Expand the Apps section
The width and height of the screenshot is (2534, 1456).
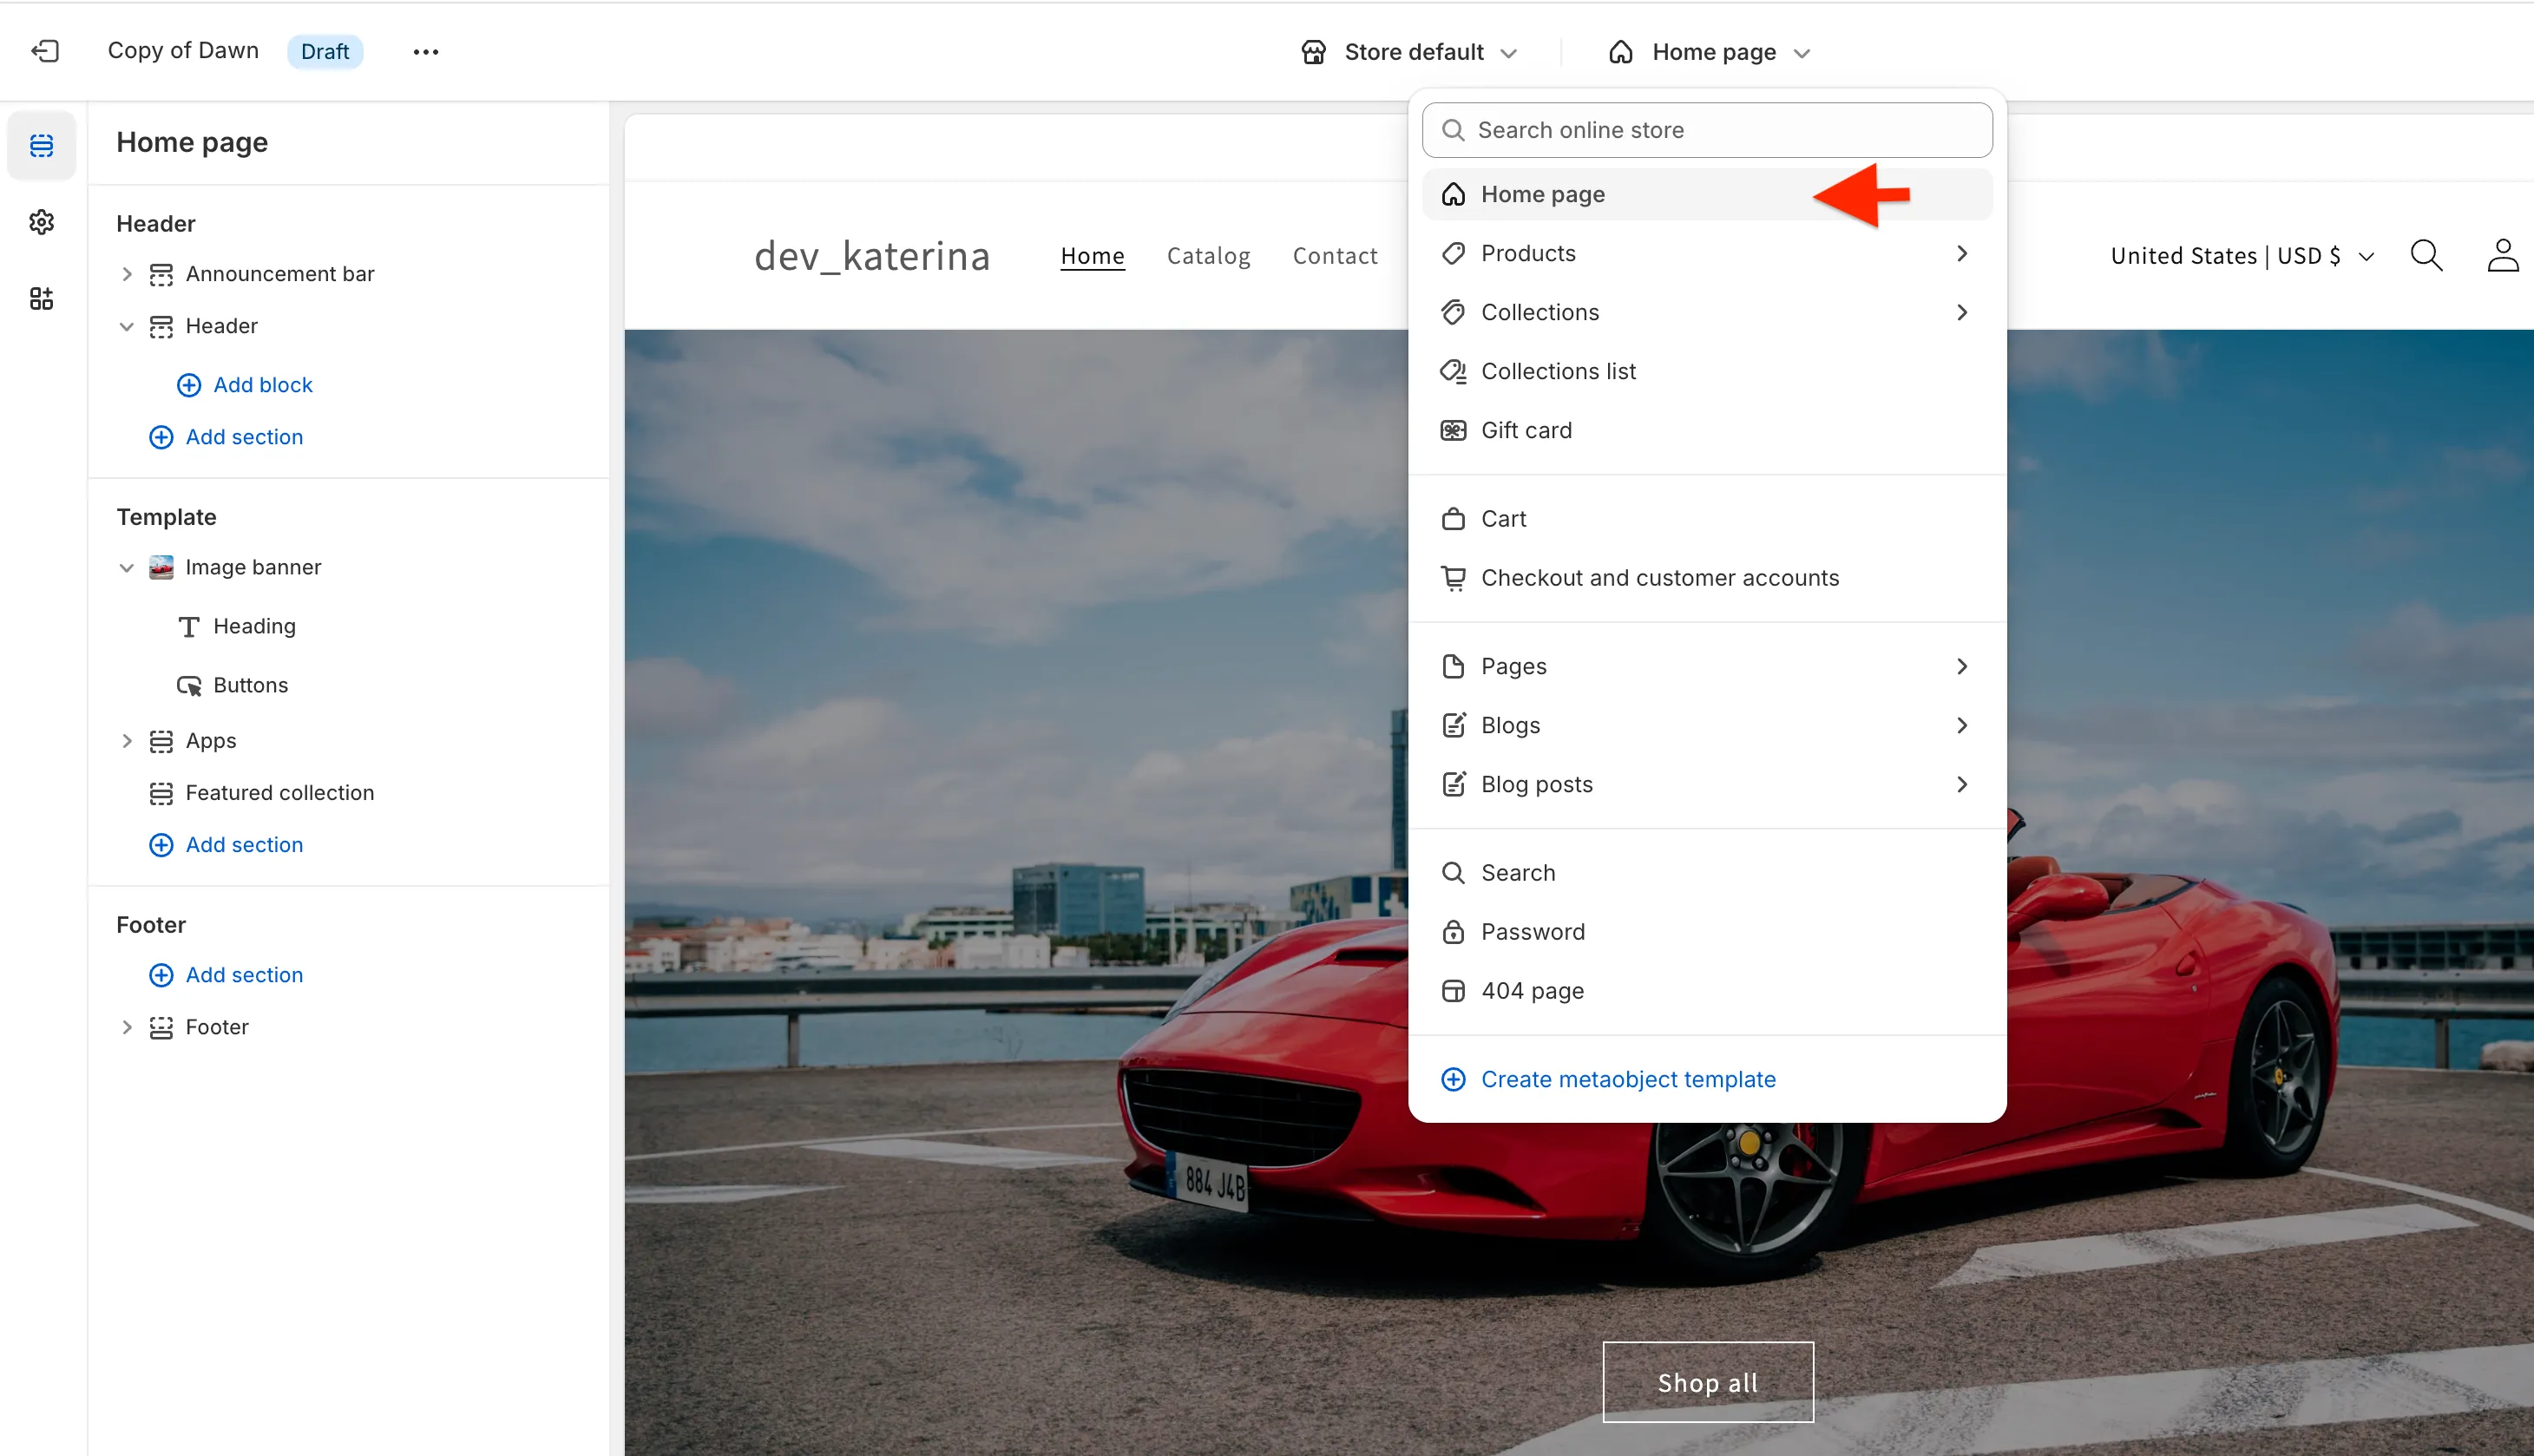127,741
